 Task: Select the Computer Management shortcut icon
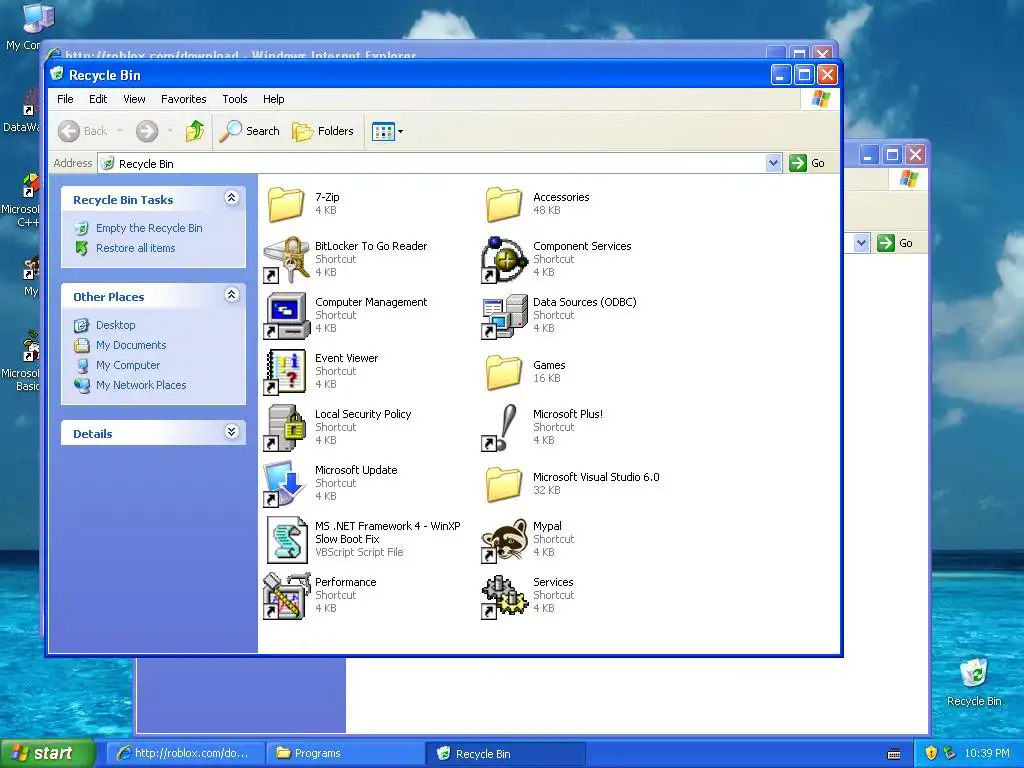286,315
